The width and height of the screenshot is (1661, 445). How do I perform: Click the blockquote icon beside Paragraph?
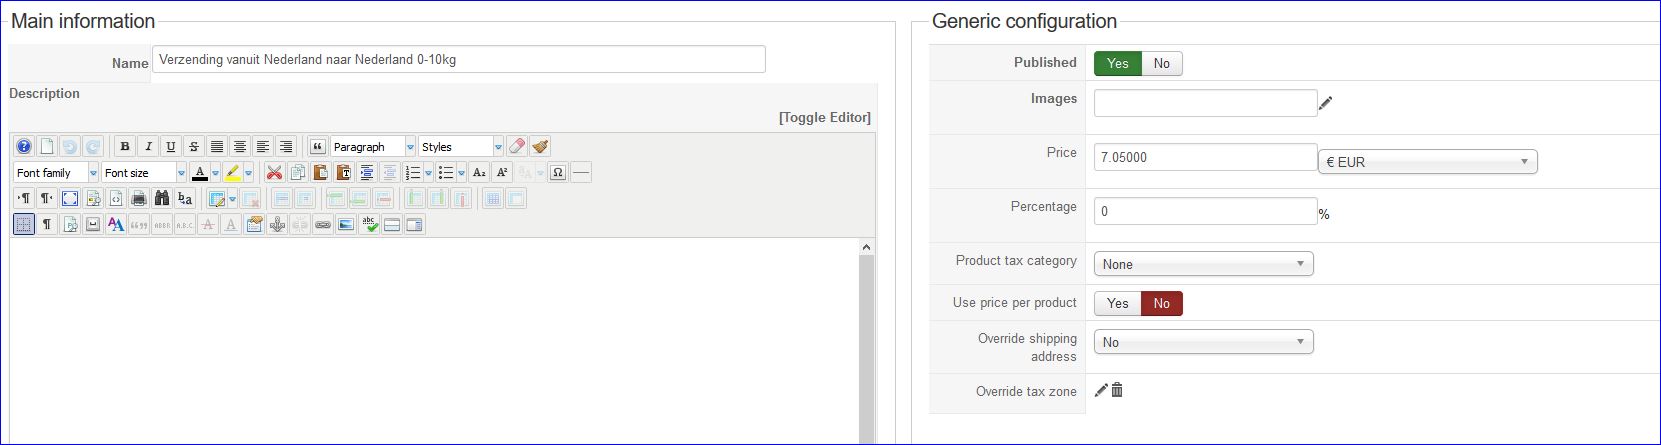tap(318, 146)
